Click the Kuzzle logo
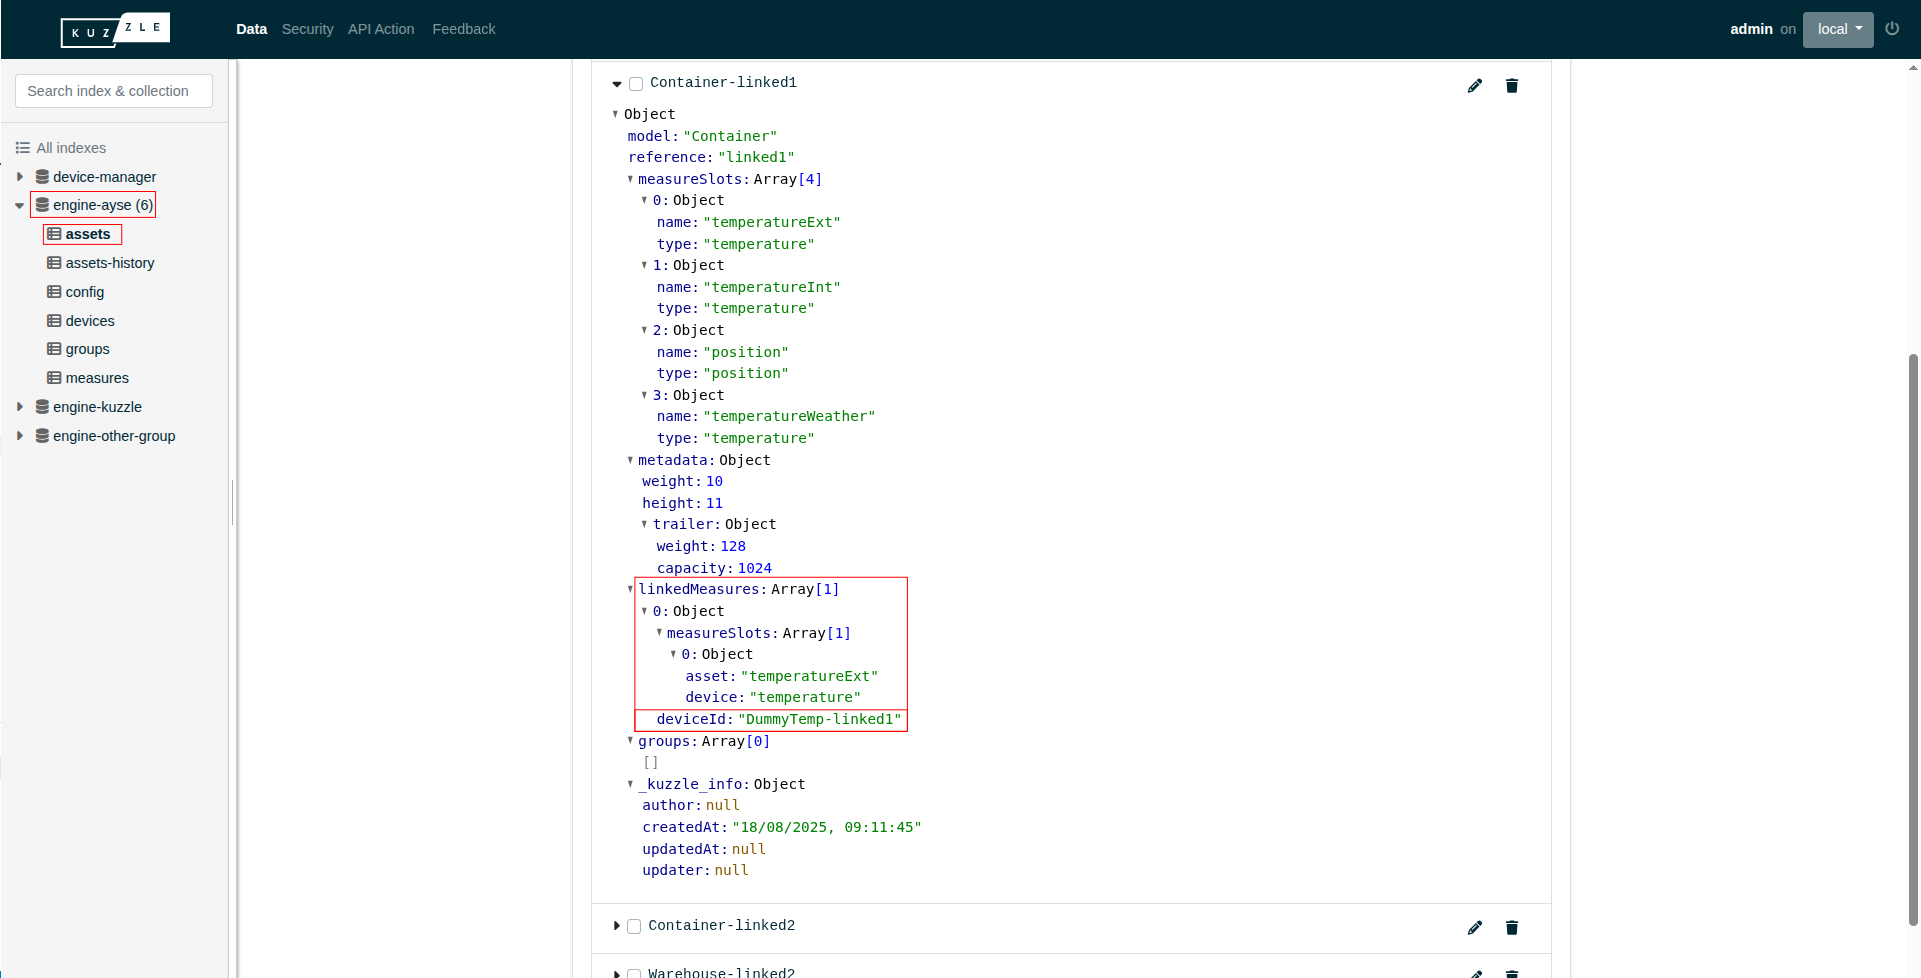1921x978 pixels. [115, 30]
